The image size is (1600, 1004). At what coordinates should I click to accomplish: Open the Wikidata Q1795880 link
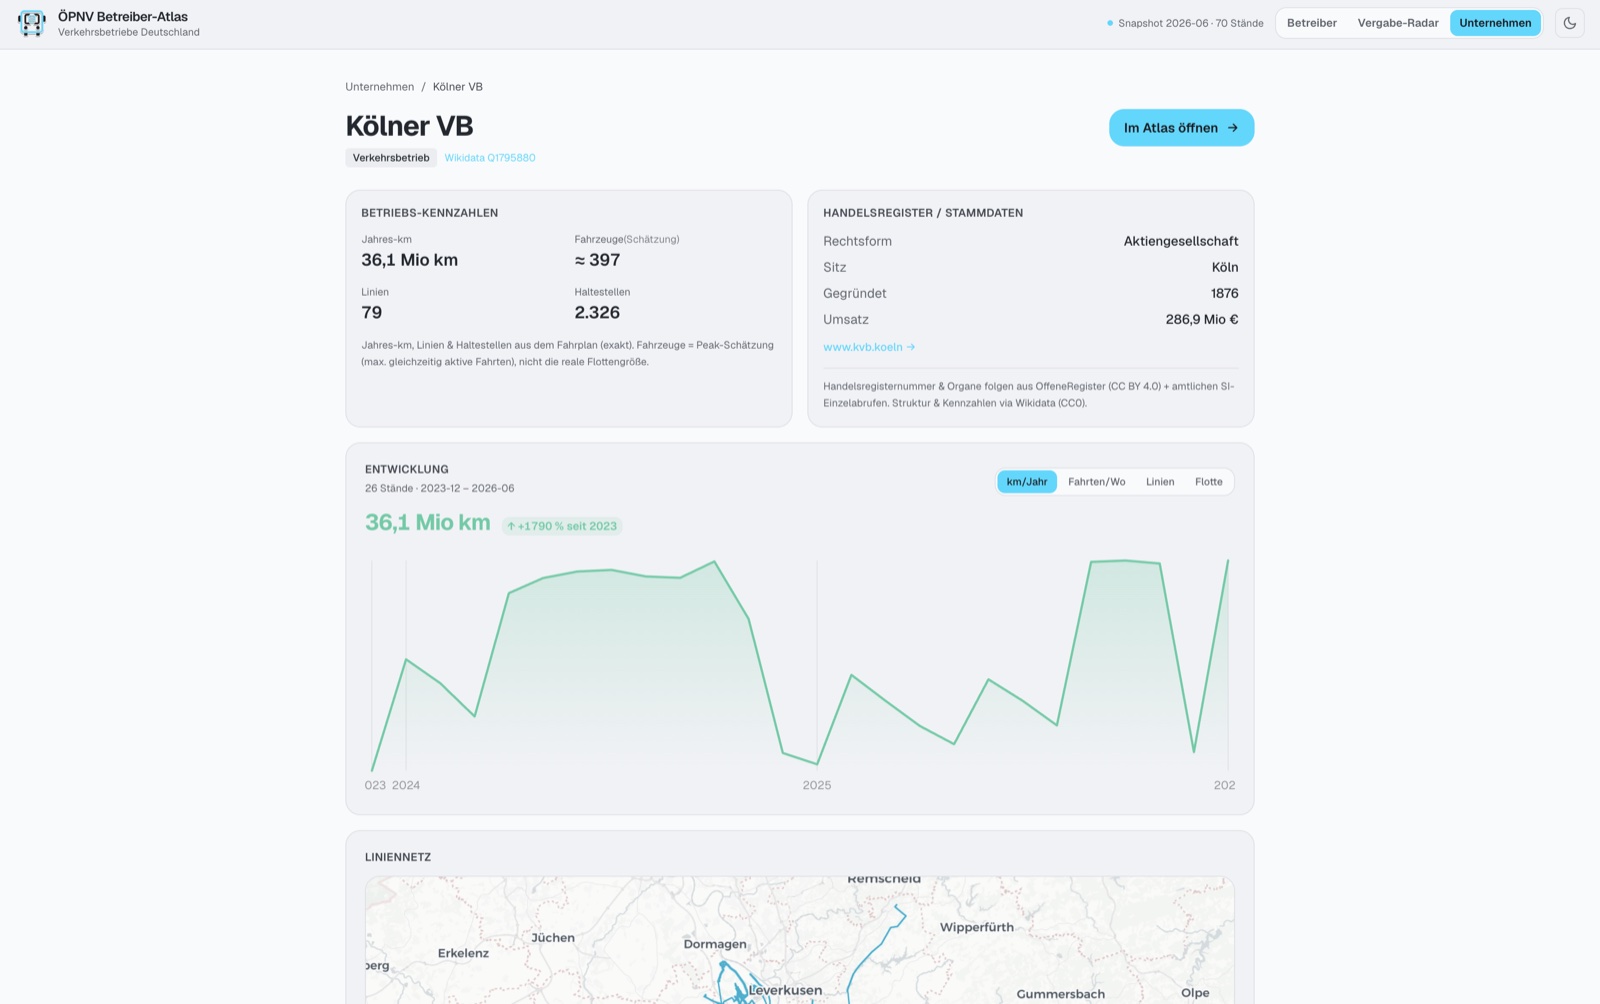pyautogui.click(x=490, y=158)
